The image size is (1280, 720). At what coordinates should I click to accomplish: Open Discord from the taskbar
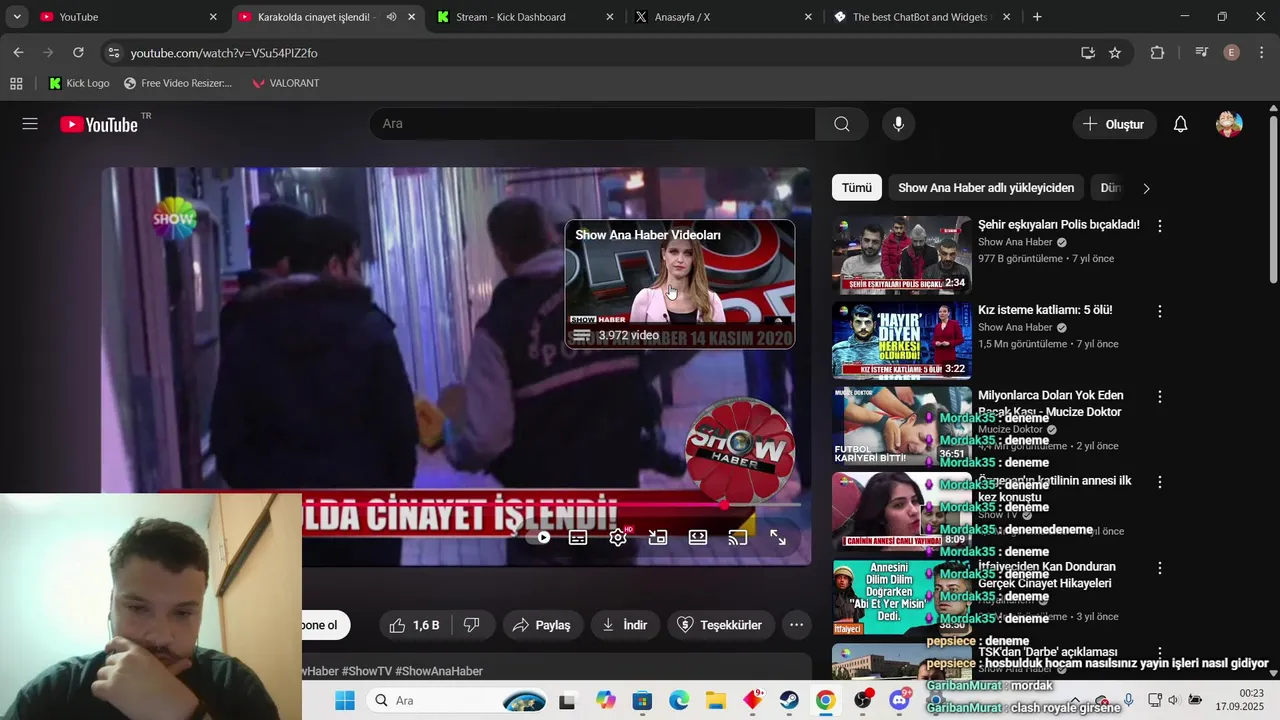(x=899, y=700)
